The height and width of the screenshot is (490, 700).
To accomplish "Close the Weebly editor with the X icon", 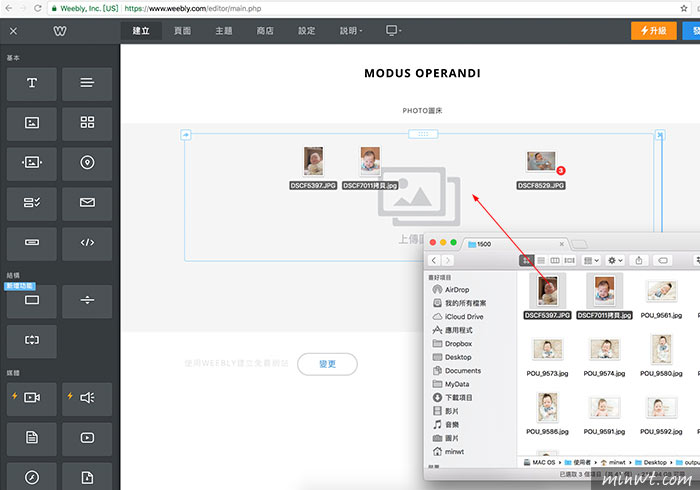I will [x=13, y=31].
